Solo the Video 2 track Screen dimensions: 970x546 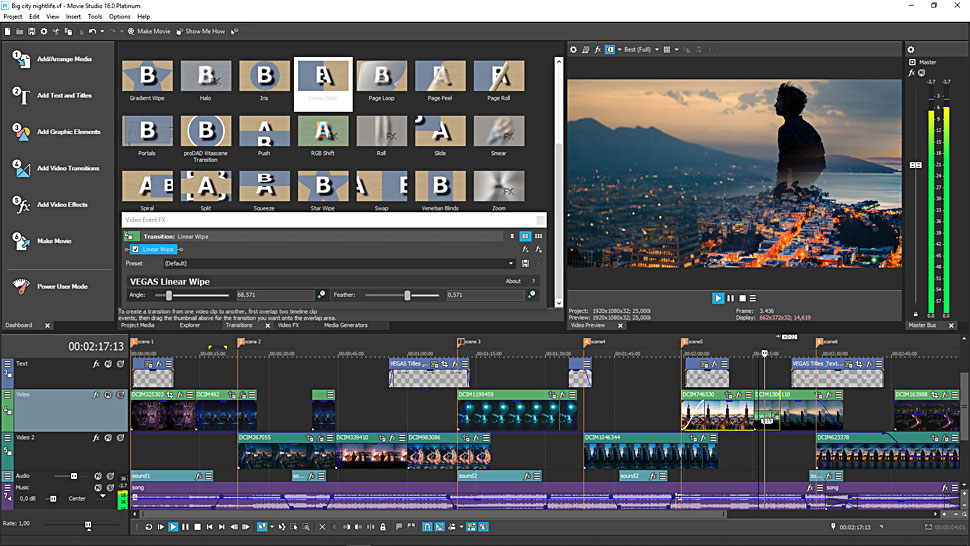tap(119, 438)
